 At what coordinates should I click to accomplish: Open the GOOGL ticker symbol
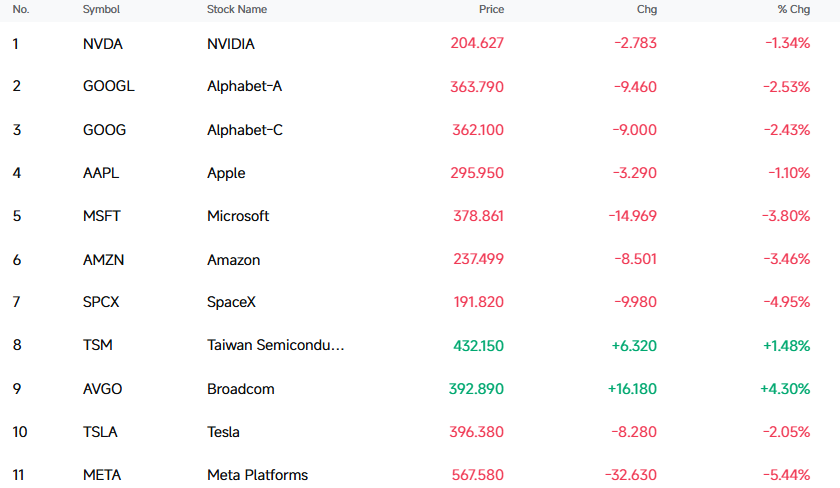pyautogui.click(x=109, y=86)
